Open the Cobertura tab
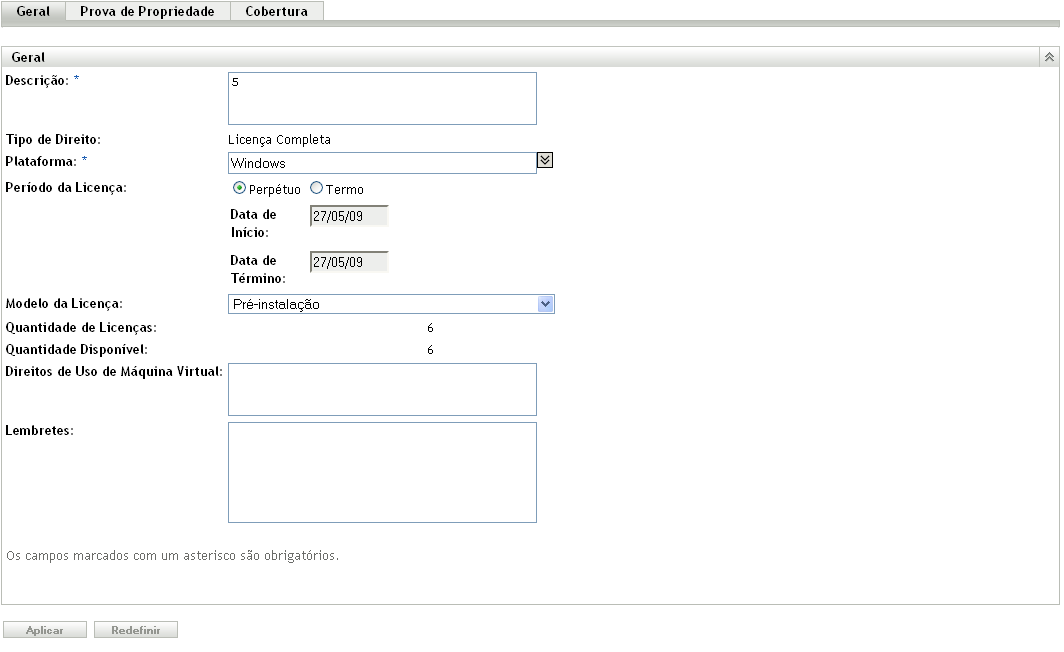Screen dimensions: 1064x652 click(x=276, y=11)
